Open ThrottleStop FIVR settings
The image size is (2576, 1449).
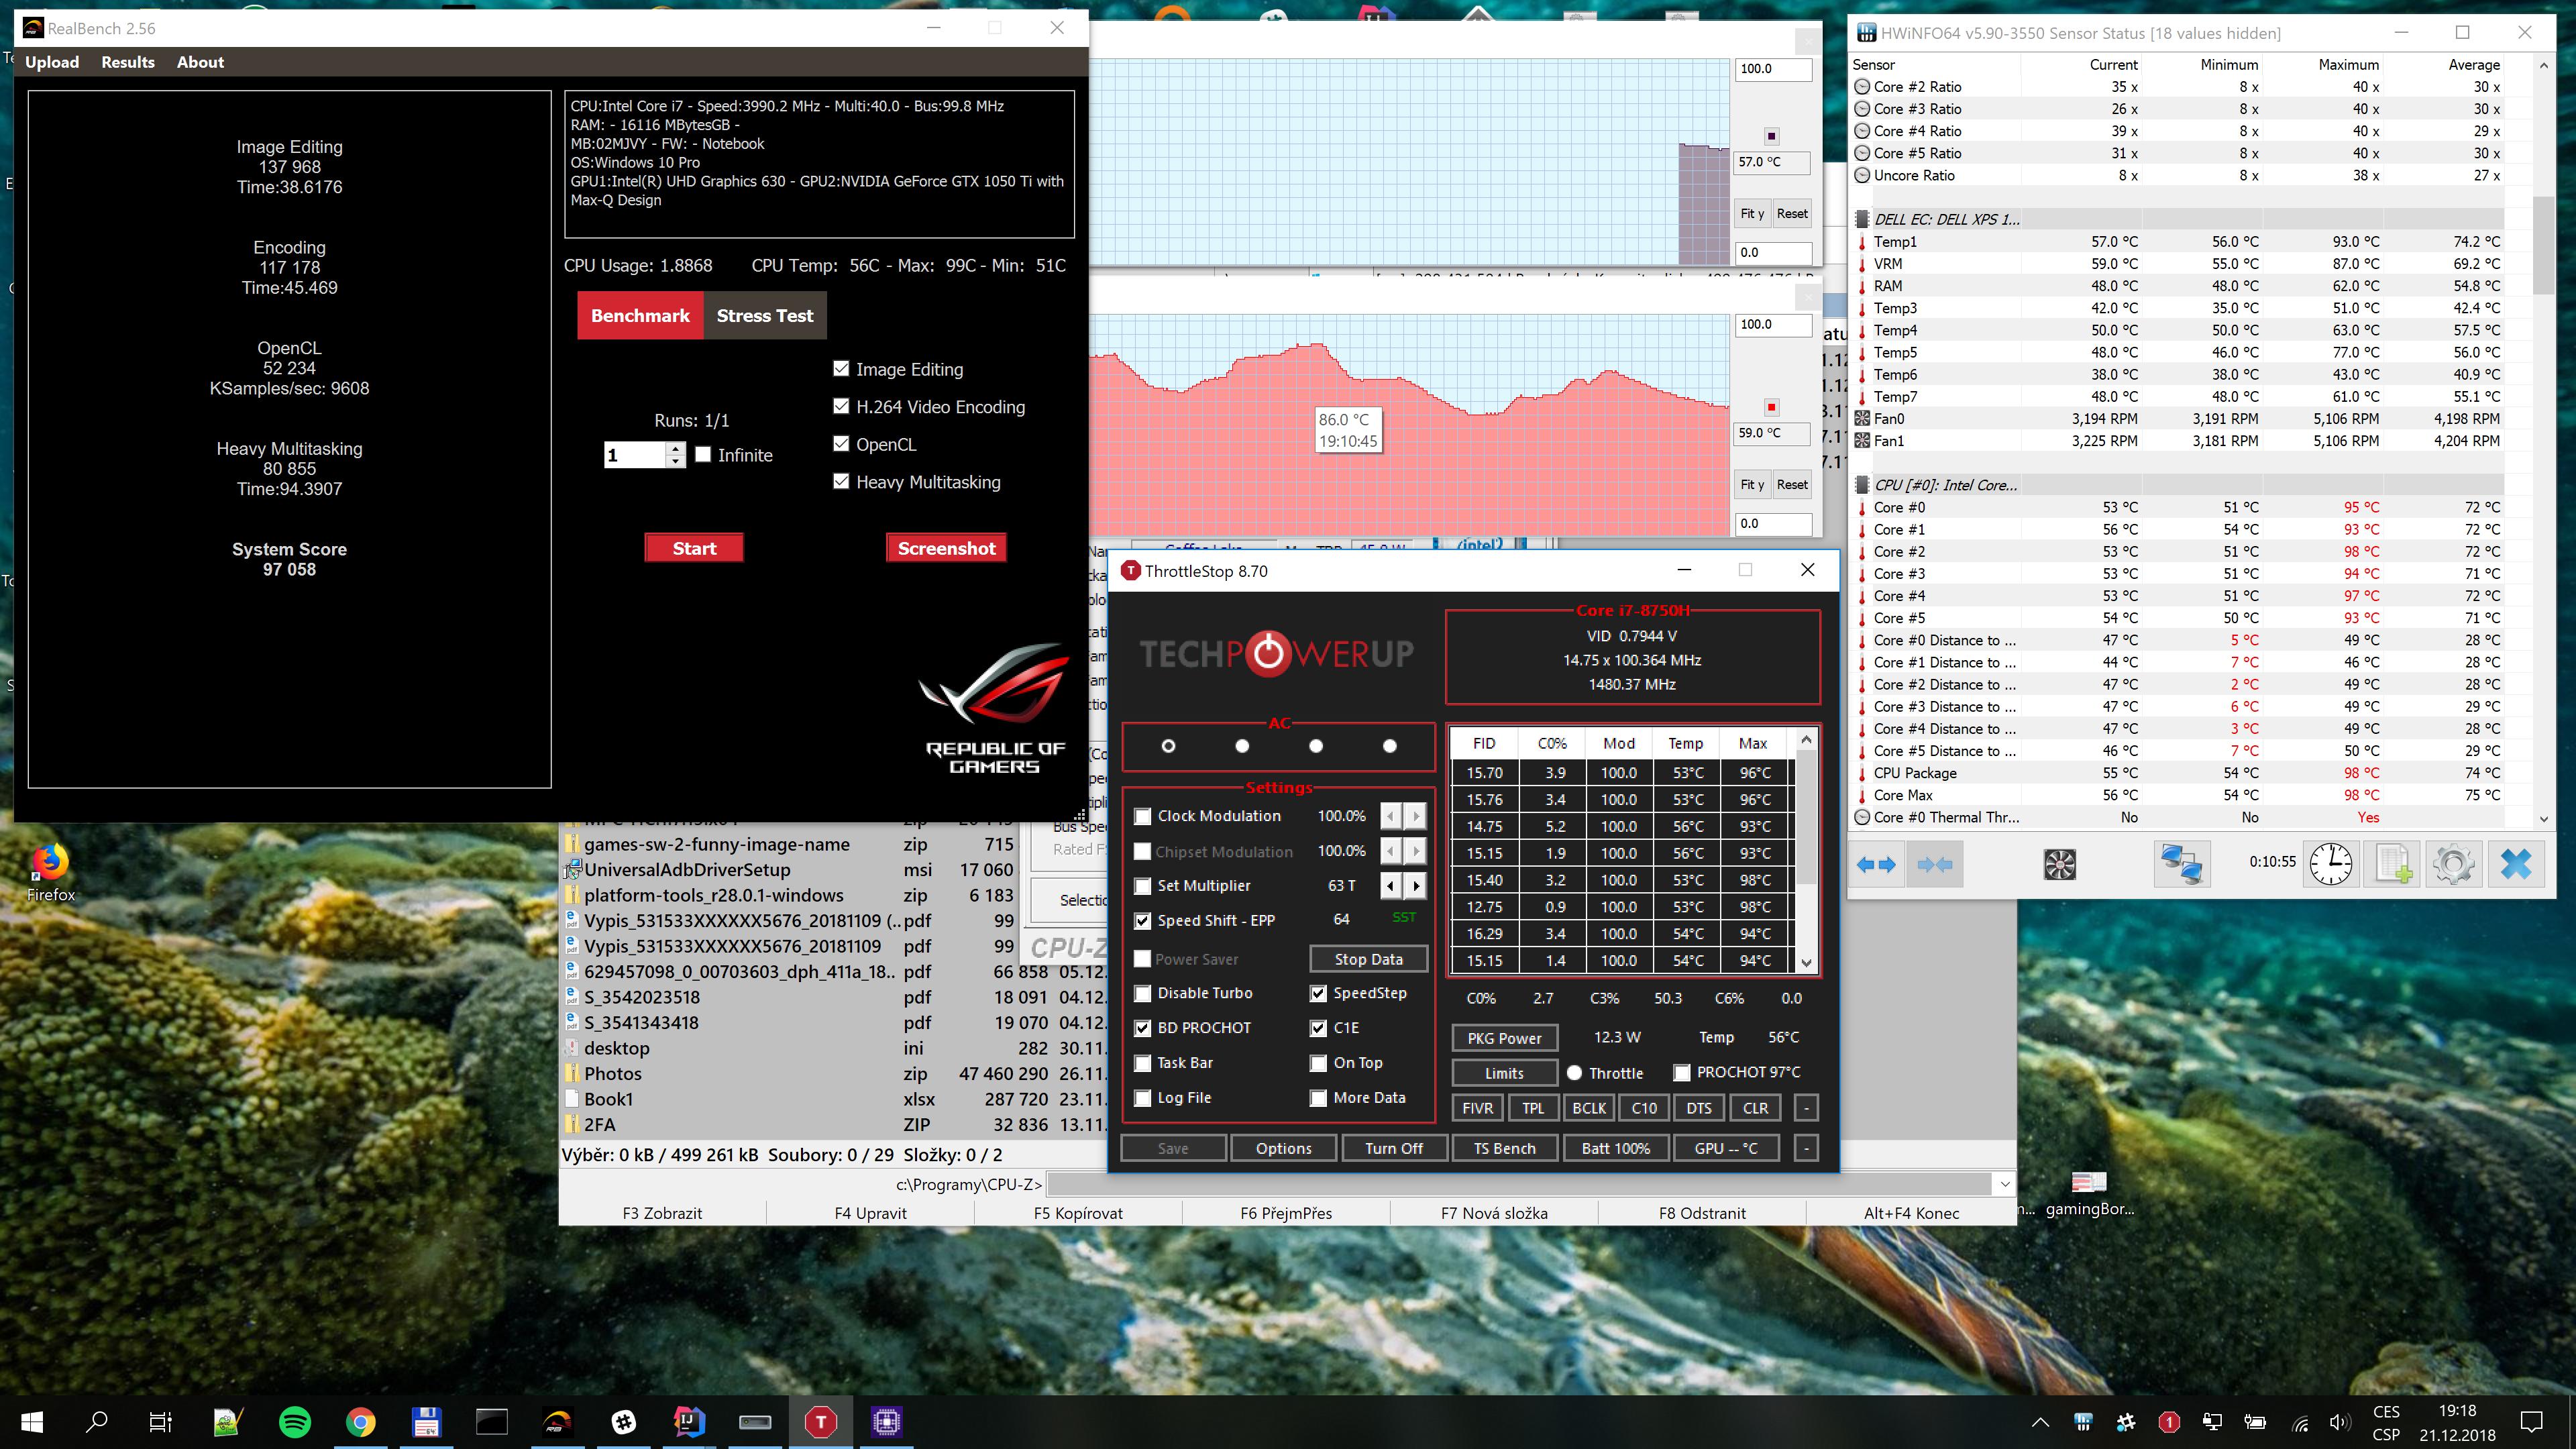1477,1108
